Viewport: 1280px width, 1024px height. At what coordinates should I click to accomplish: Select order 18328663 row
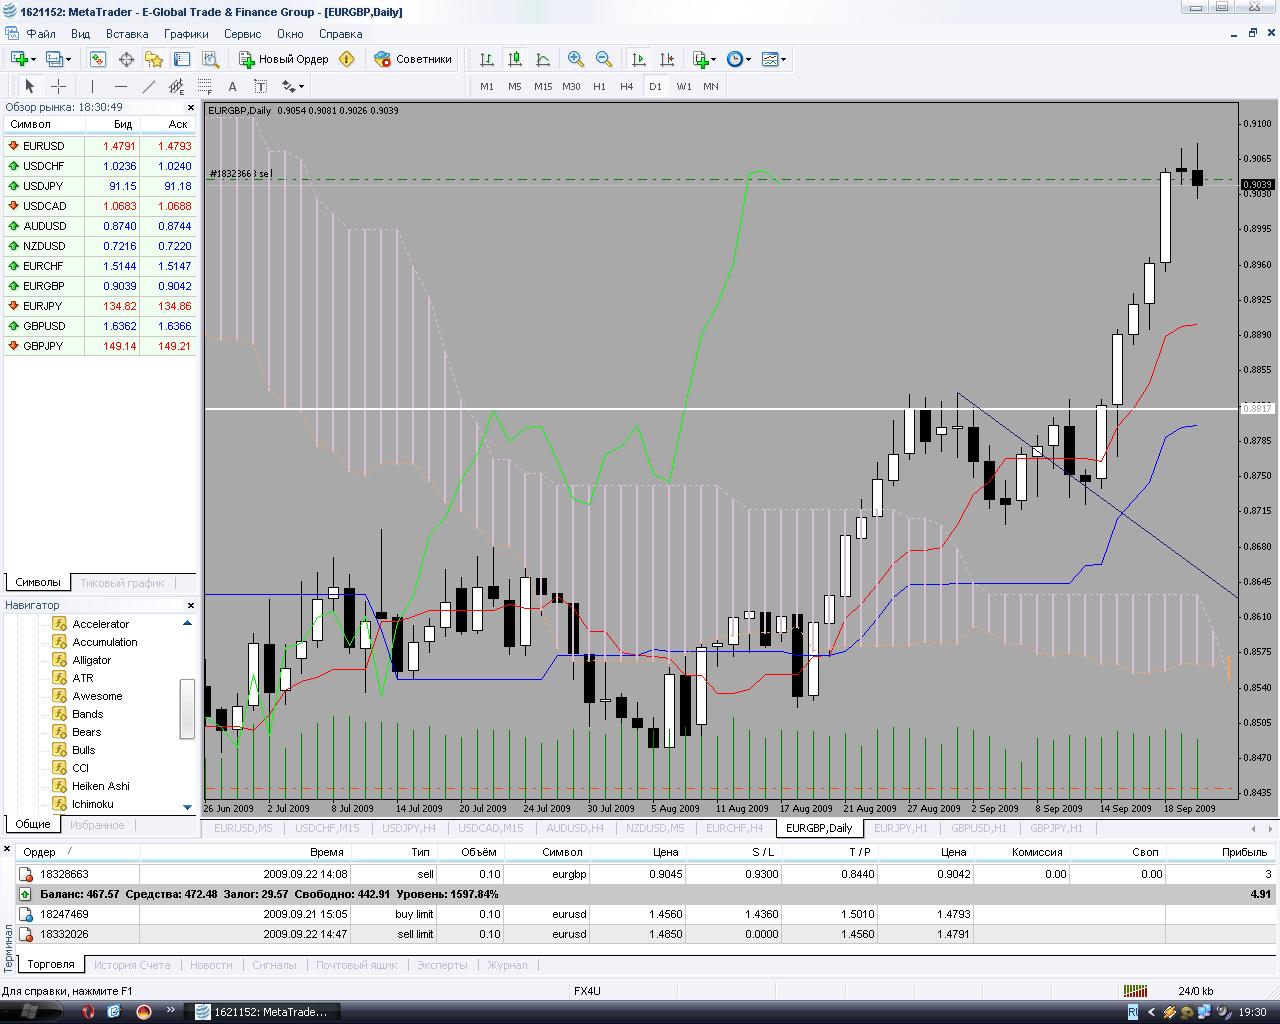pyautogui.click(x=646, y=874)
